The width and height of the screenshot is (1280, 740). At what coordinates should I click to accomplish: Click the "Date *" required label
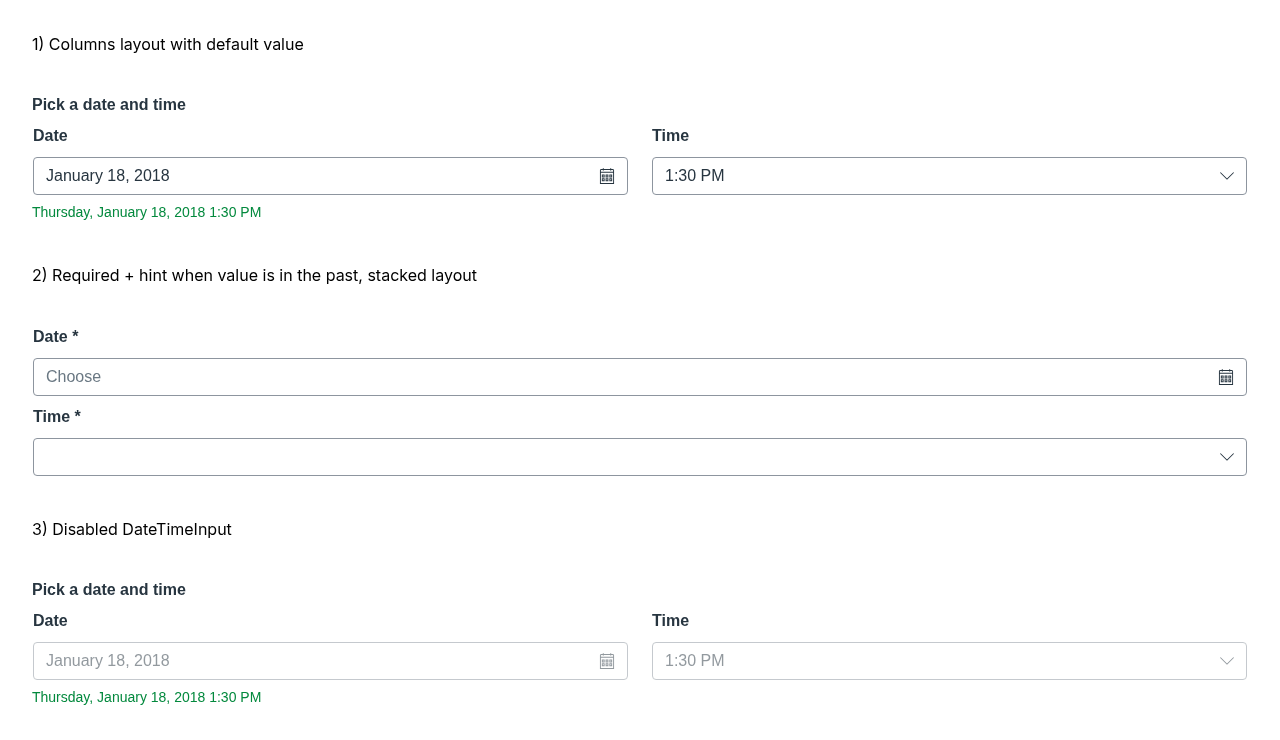pos(56,337)
